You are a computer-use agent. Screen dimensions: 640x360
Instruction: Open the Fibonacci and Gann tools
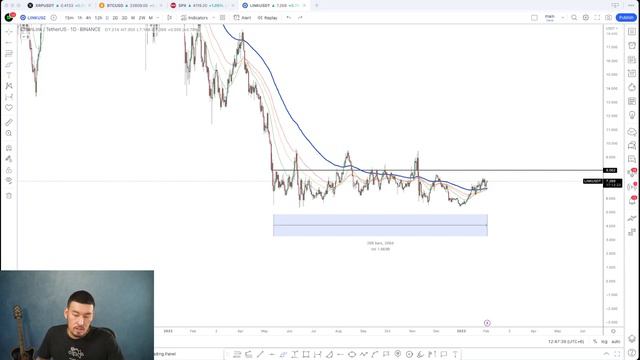9,54
